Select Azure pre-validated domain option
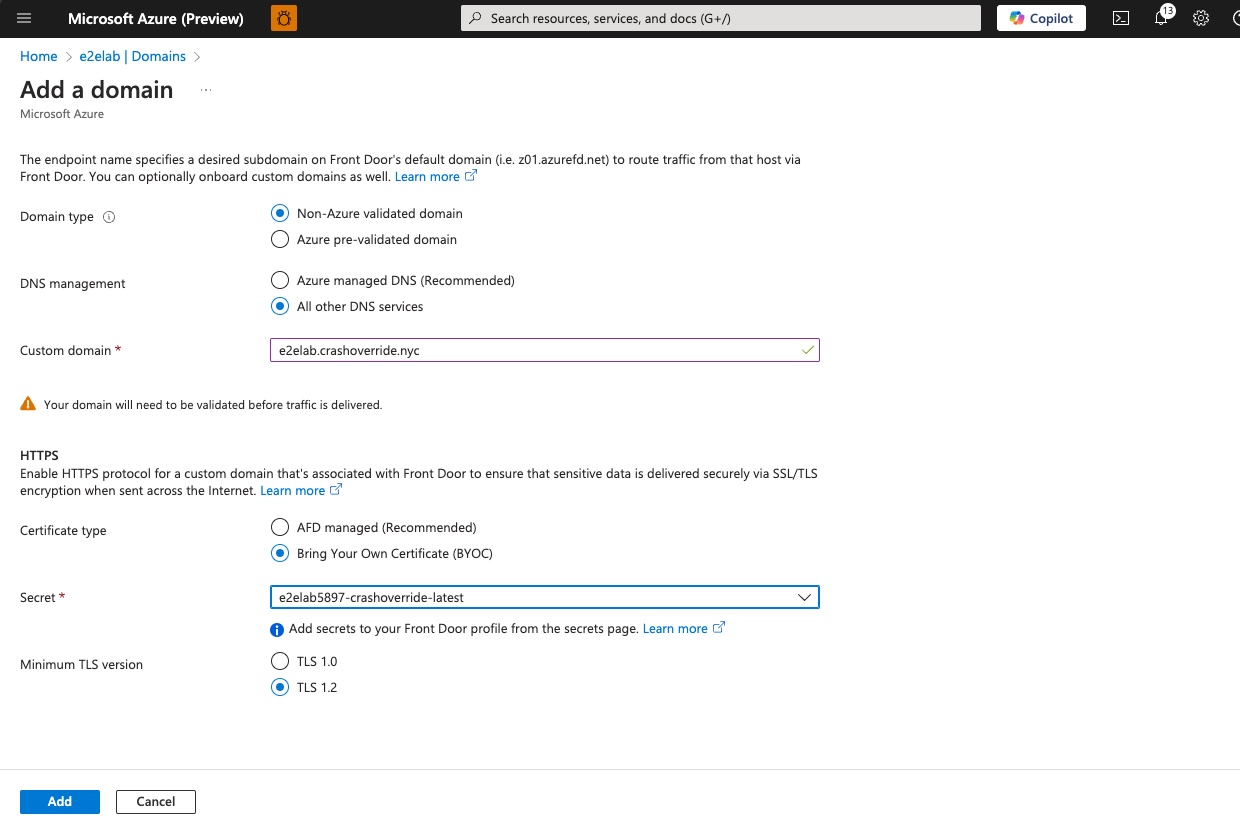The height and width of the screenshot is (826, 1240). (x=280, y=240)
